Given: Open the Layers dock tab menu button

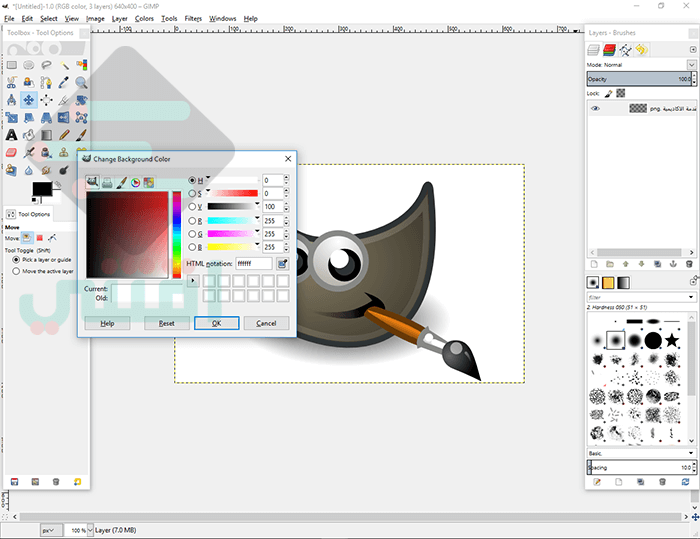Looking at the screenshot, I should coord(693,50).
